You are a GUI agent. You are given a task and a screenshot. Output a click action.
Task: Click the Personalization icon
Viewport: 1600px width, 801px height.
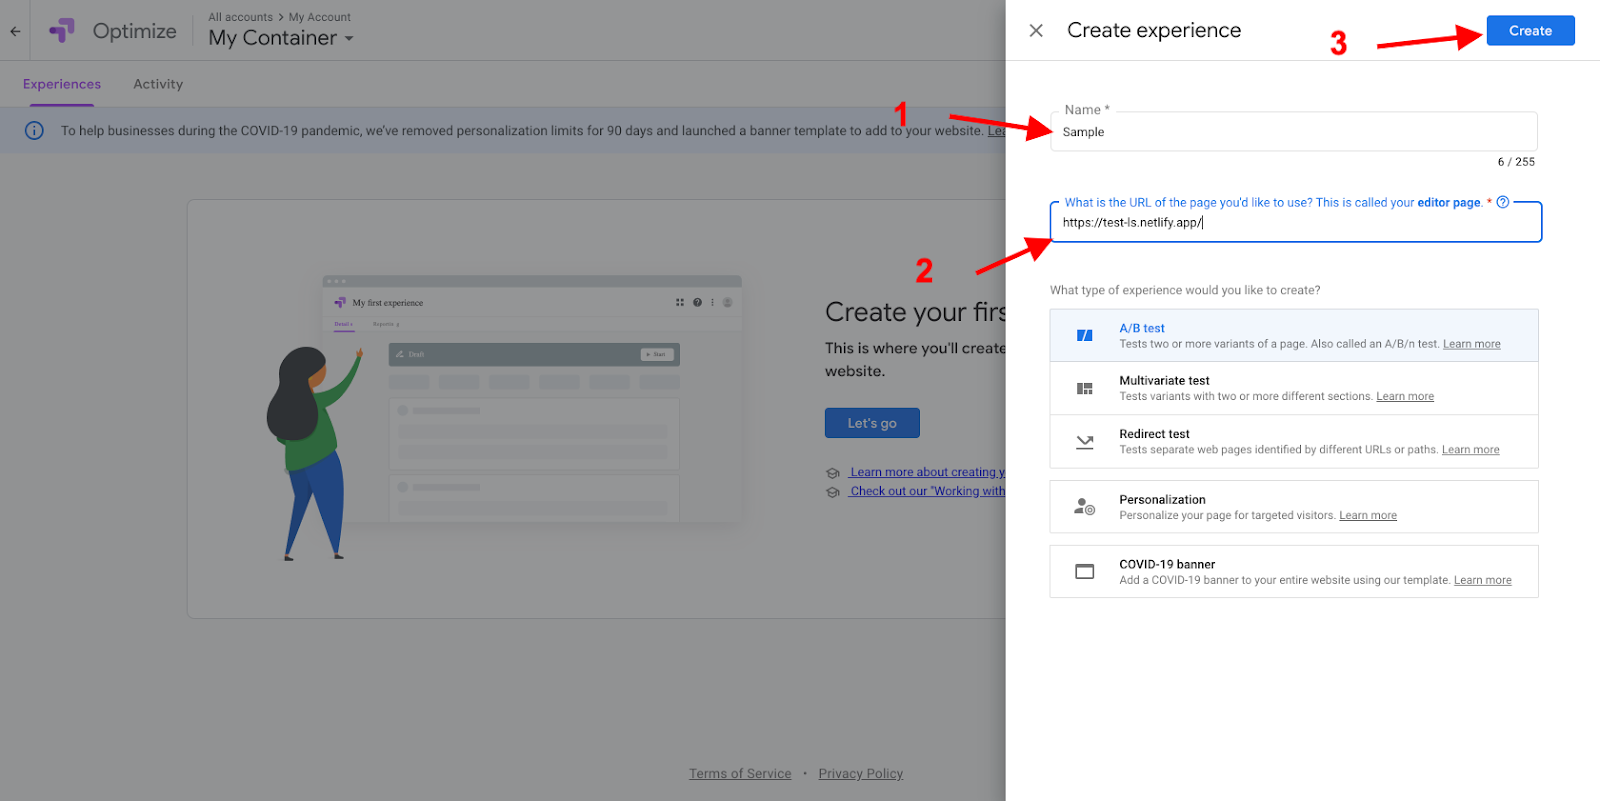1084,507
